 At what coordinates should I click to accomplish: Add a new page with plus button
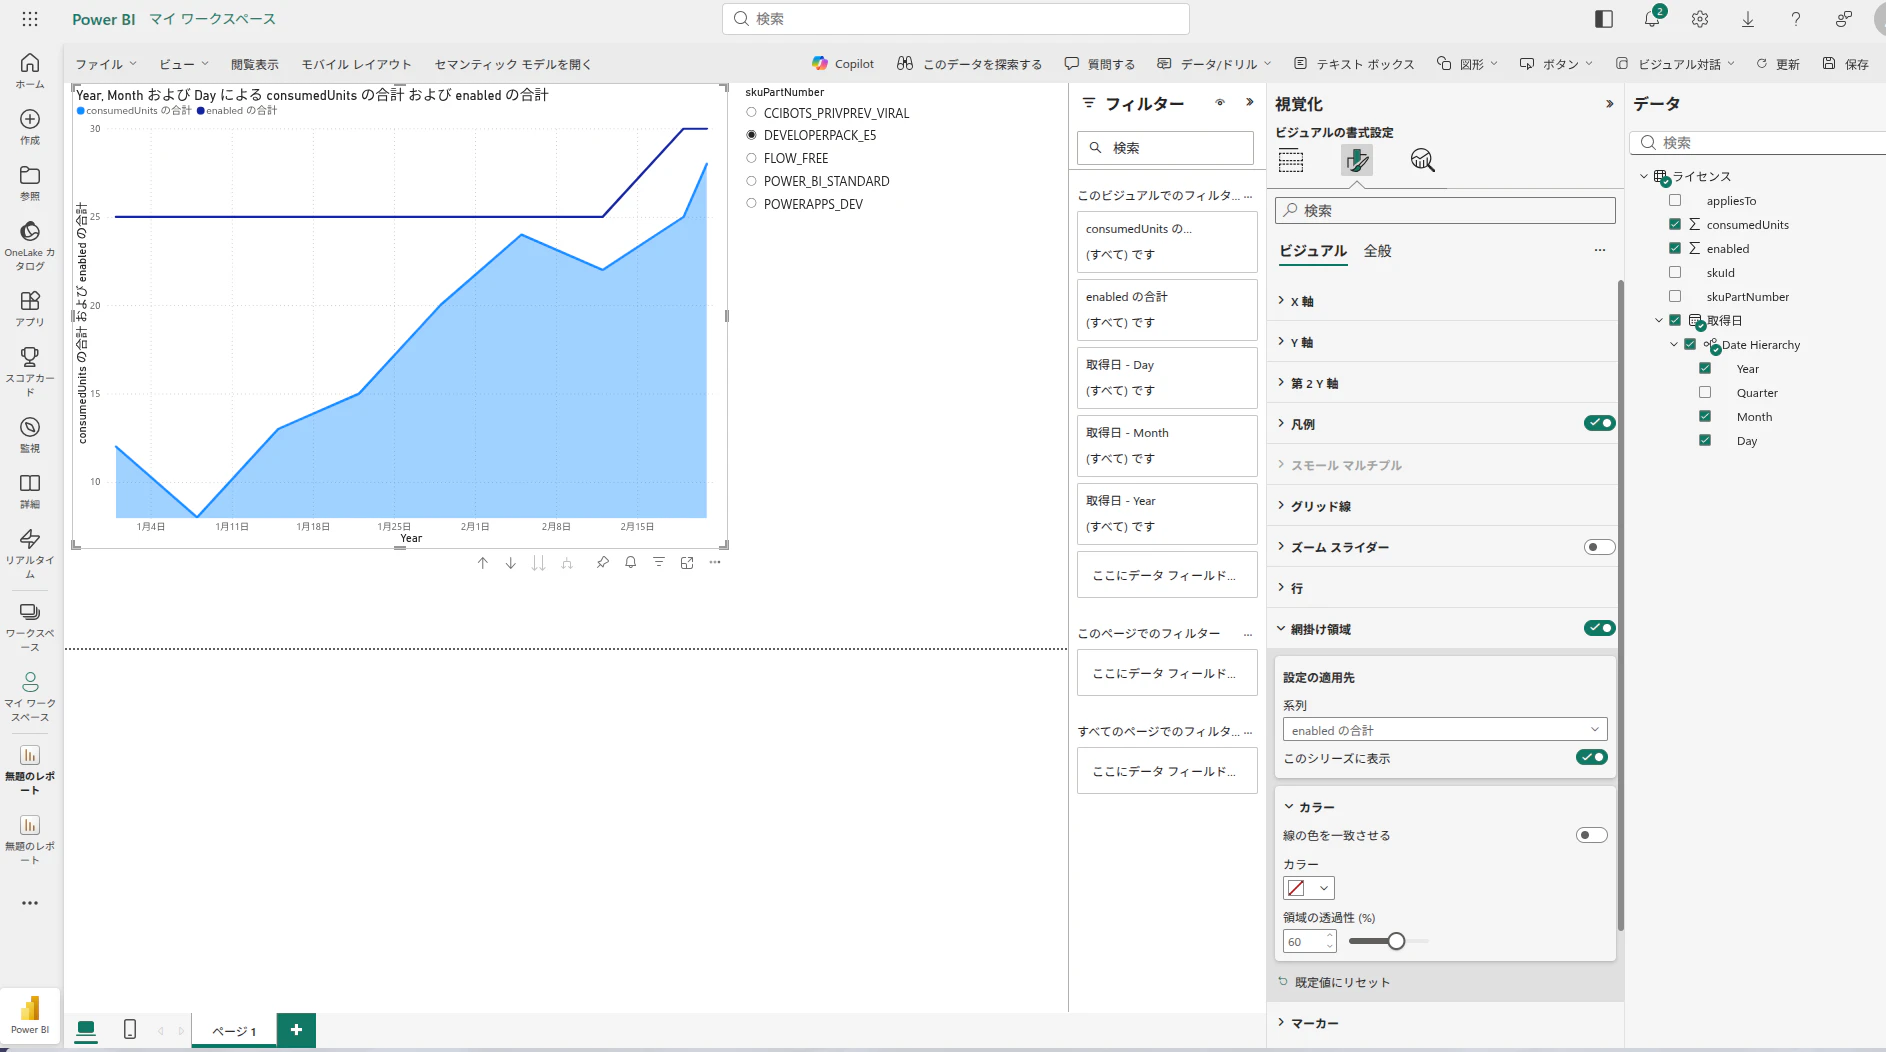296,1030
